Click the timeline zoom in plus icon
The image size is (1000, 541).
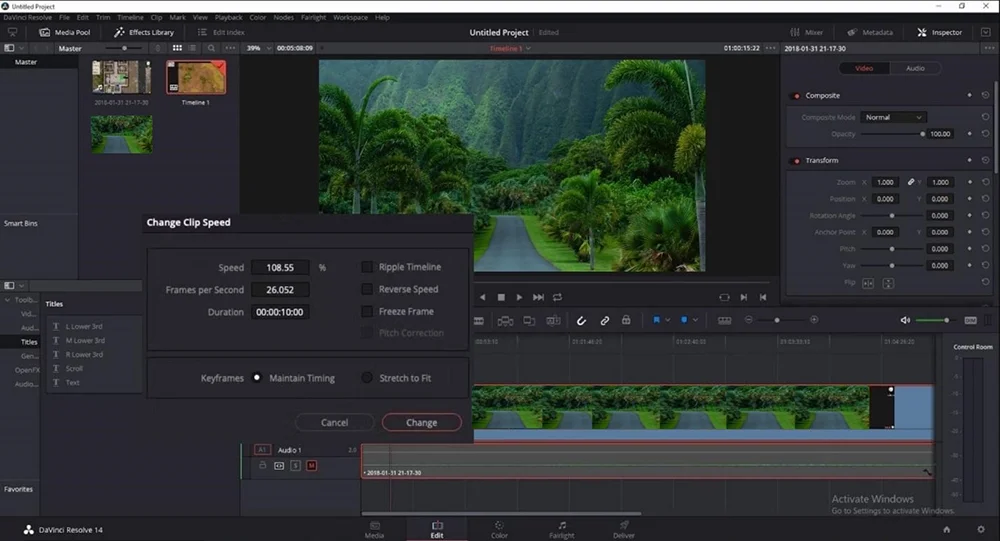click(814, 320)
